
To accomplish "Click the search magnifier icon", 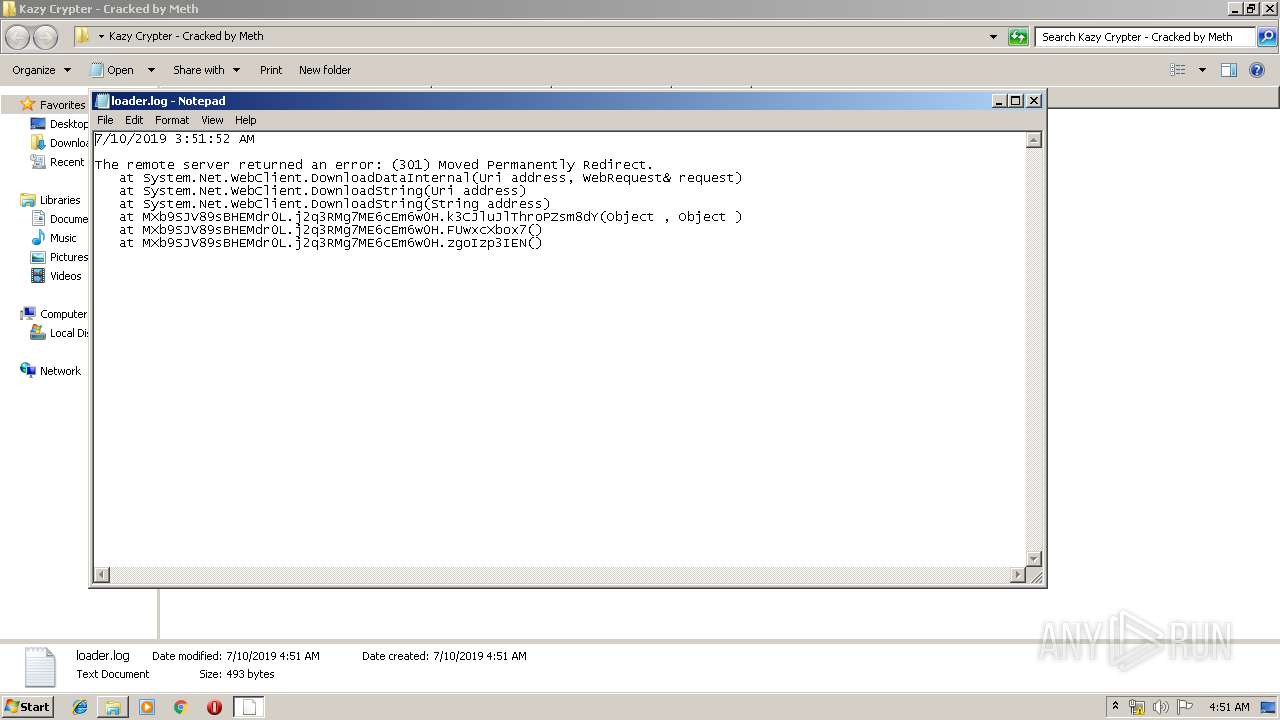I will coord(1266,37).
